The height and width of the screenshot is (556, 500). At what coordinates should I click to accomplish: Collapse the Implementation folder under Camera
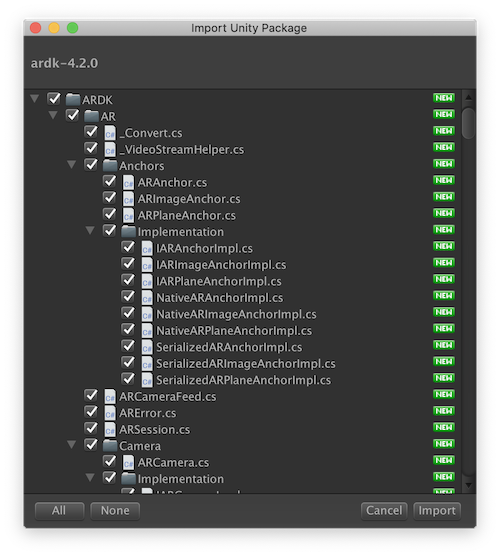[x=90, y=478]
